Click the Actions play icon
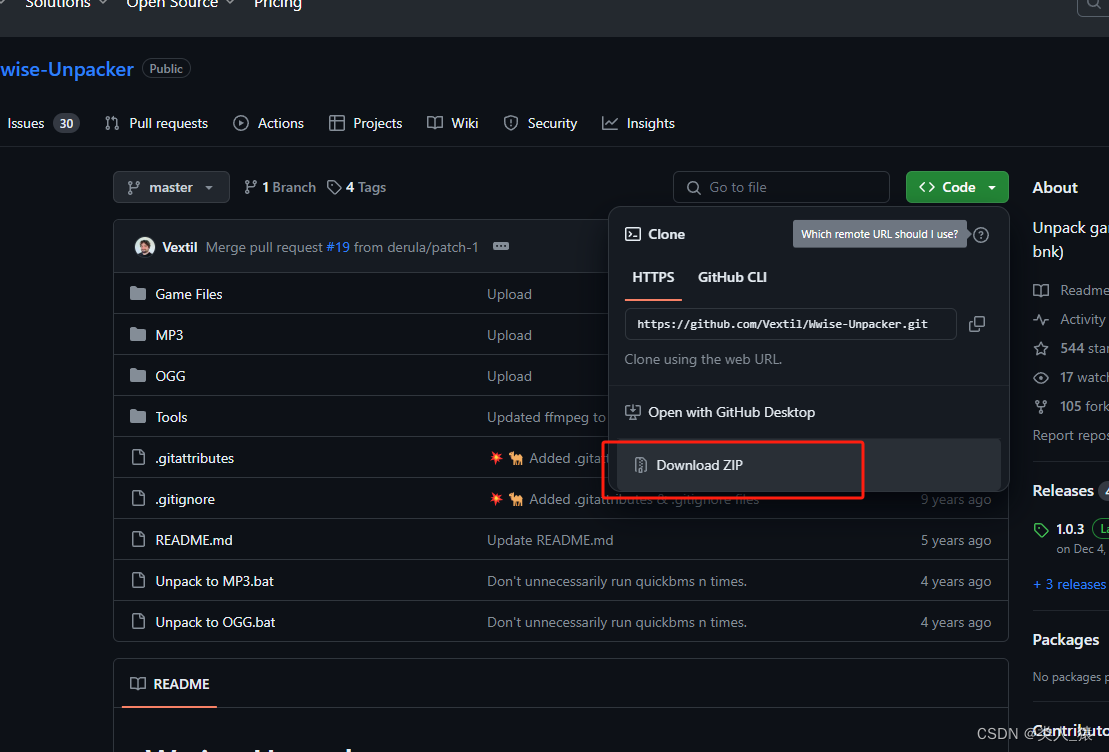This screenshot has height=752, width=1109. click(x=241, y=123)
